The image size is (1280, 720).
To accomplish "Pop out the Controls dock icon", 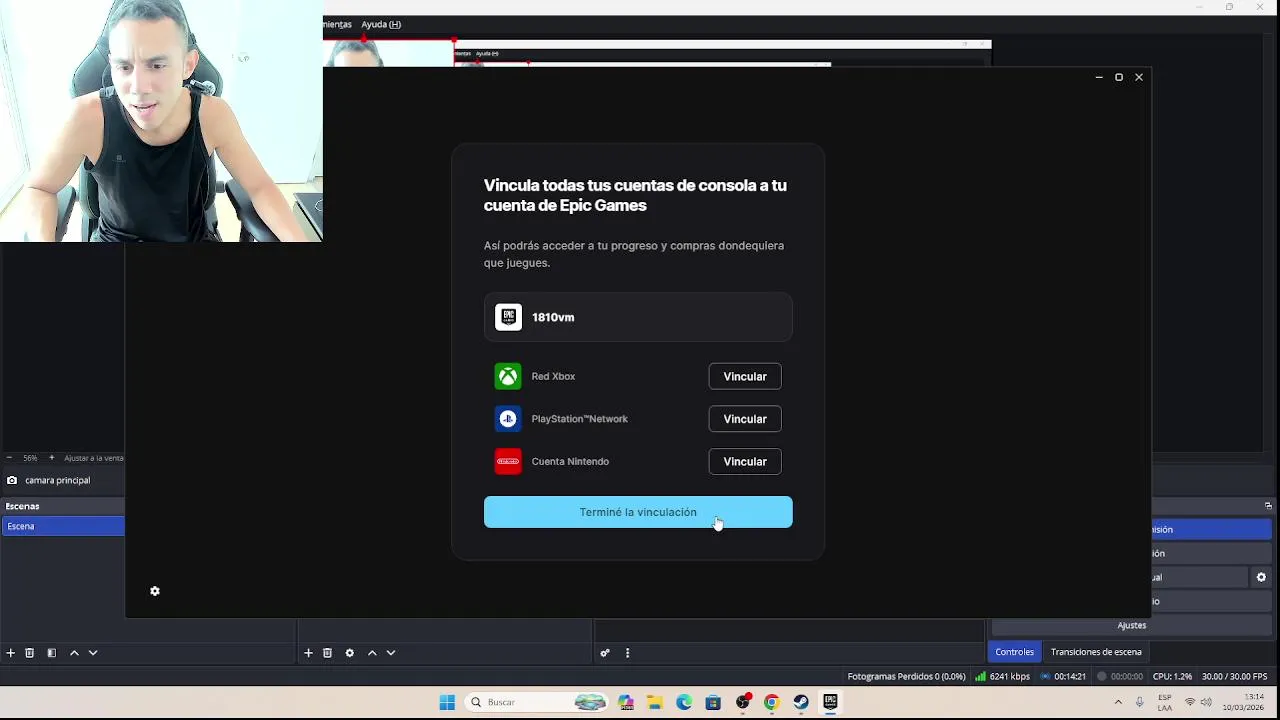I will pyautogui.click(x=1268, y=506).
